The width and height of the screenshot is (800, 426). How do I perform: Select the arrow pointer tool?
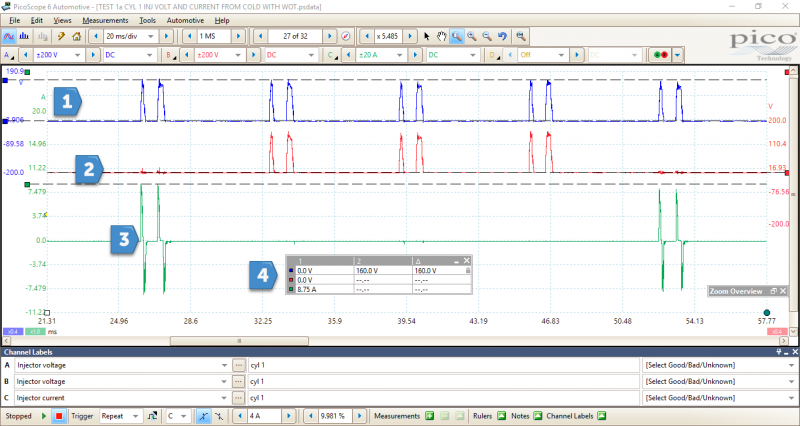click(427, 36)
